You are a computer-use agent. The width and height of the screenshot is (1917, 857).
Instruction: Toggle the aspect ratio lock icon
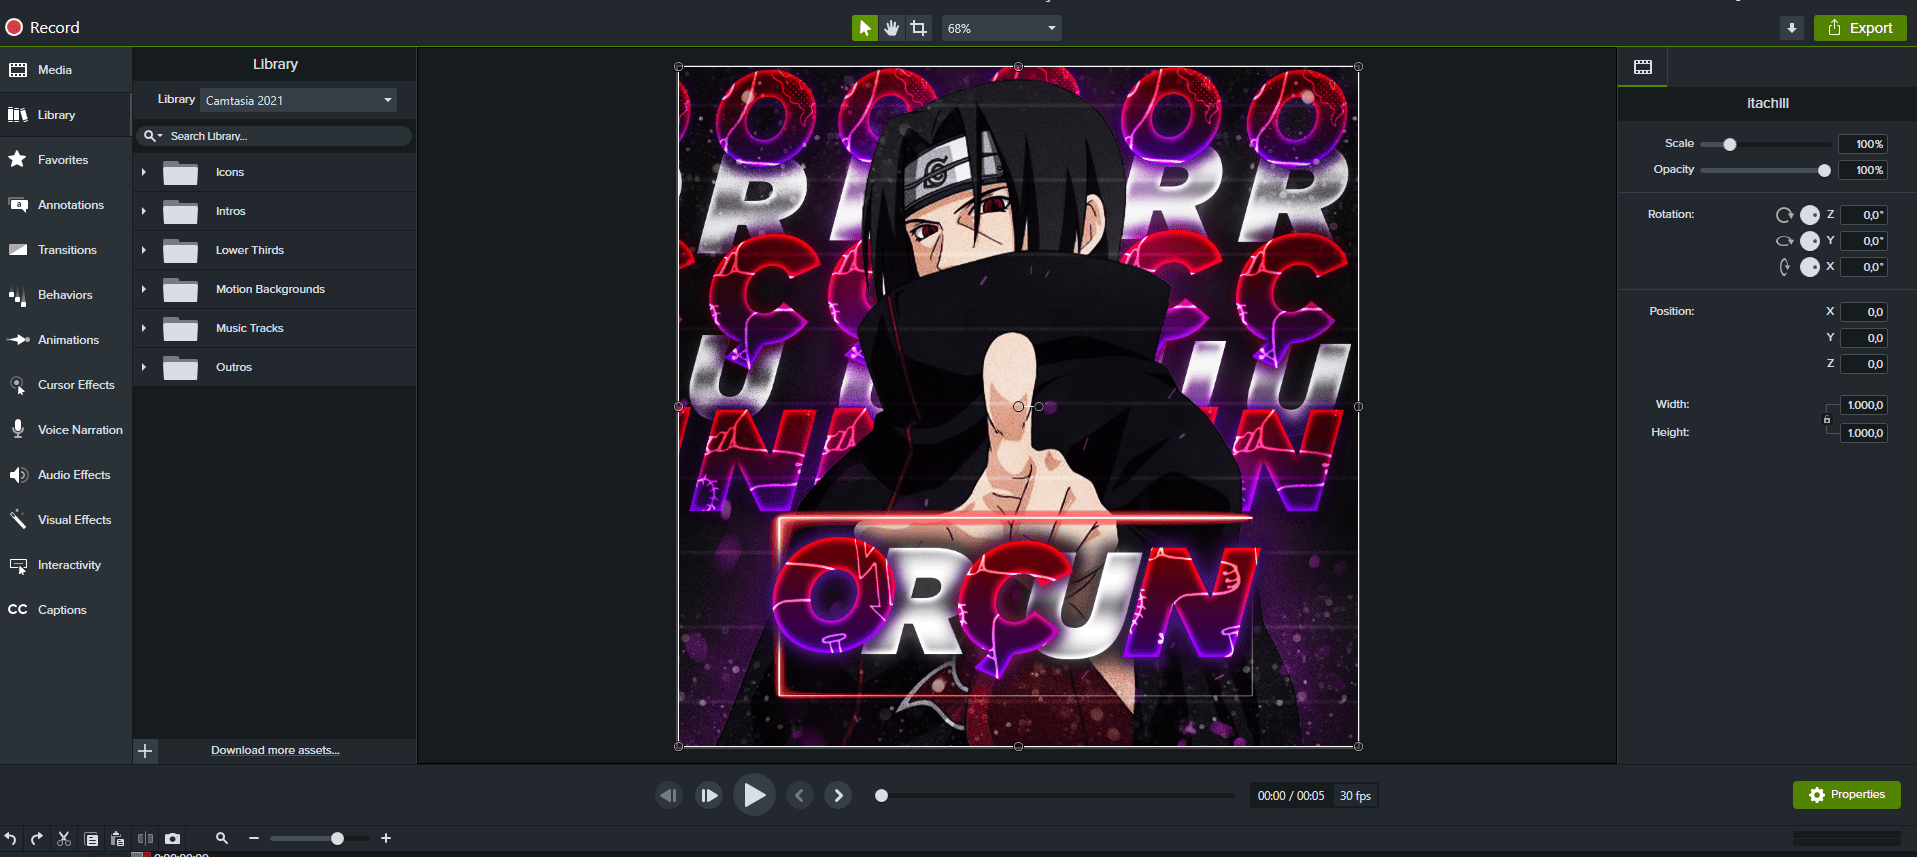[x=1827, y=420]
